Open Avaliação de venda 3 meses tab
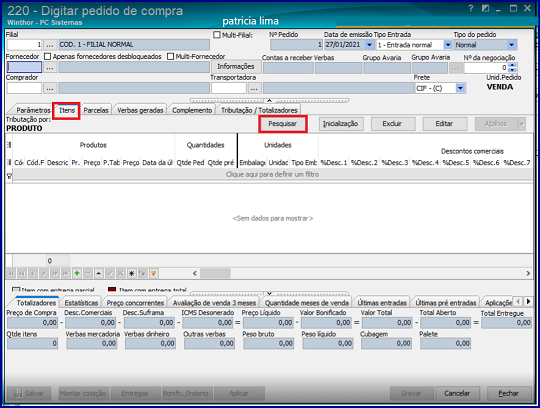 [214, 303]
